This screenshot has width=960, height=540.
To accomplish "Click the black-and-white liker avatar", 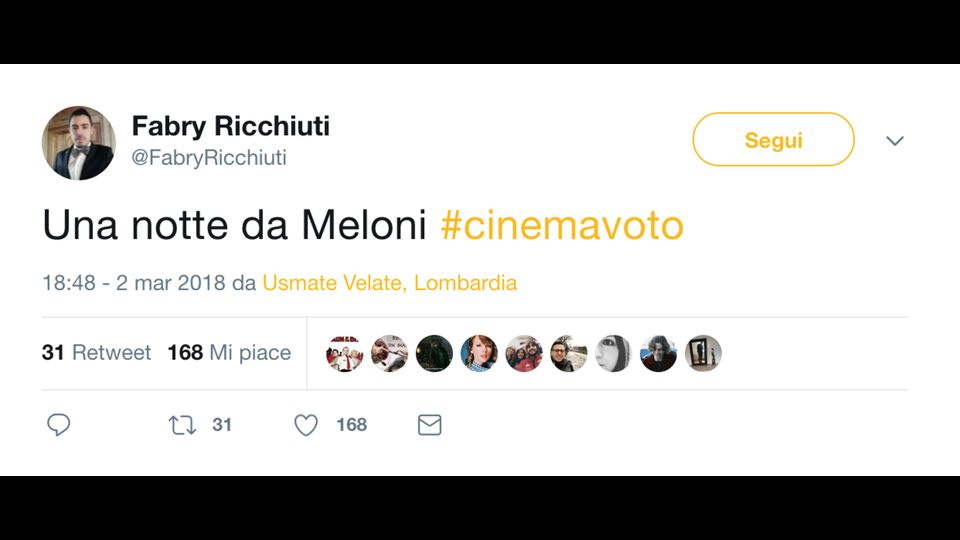I will click(613, 353).
